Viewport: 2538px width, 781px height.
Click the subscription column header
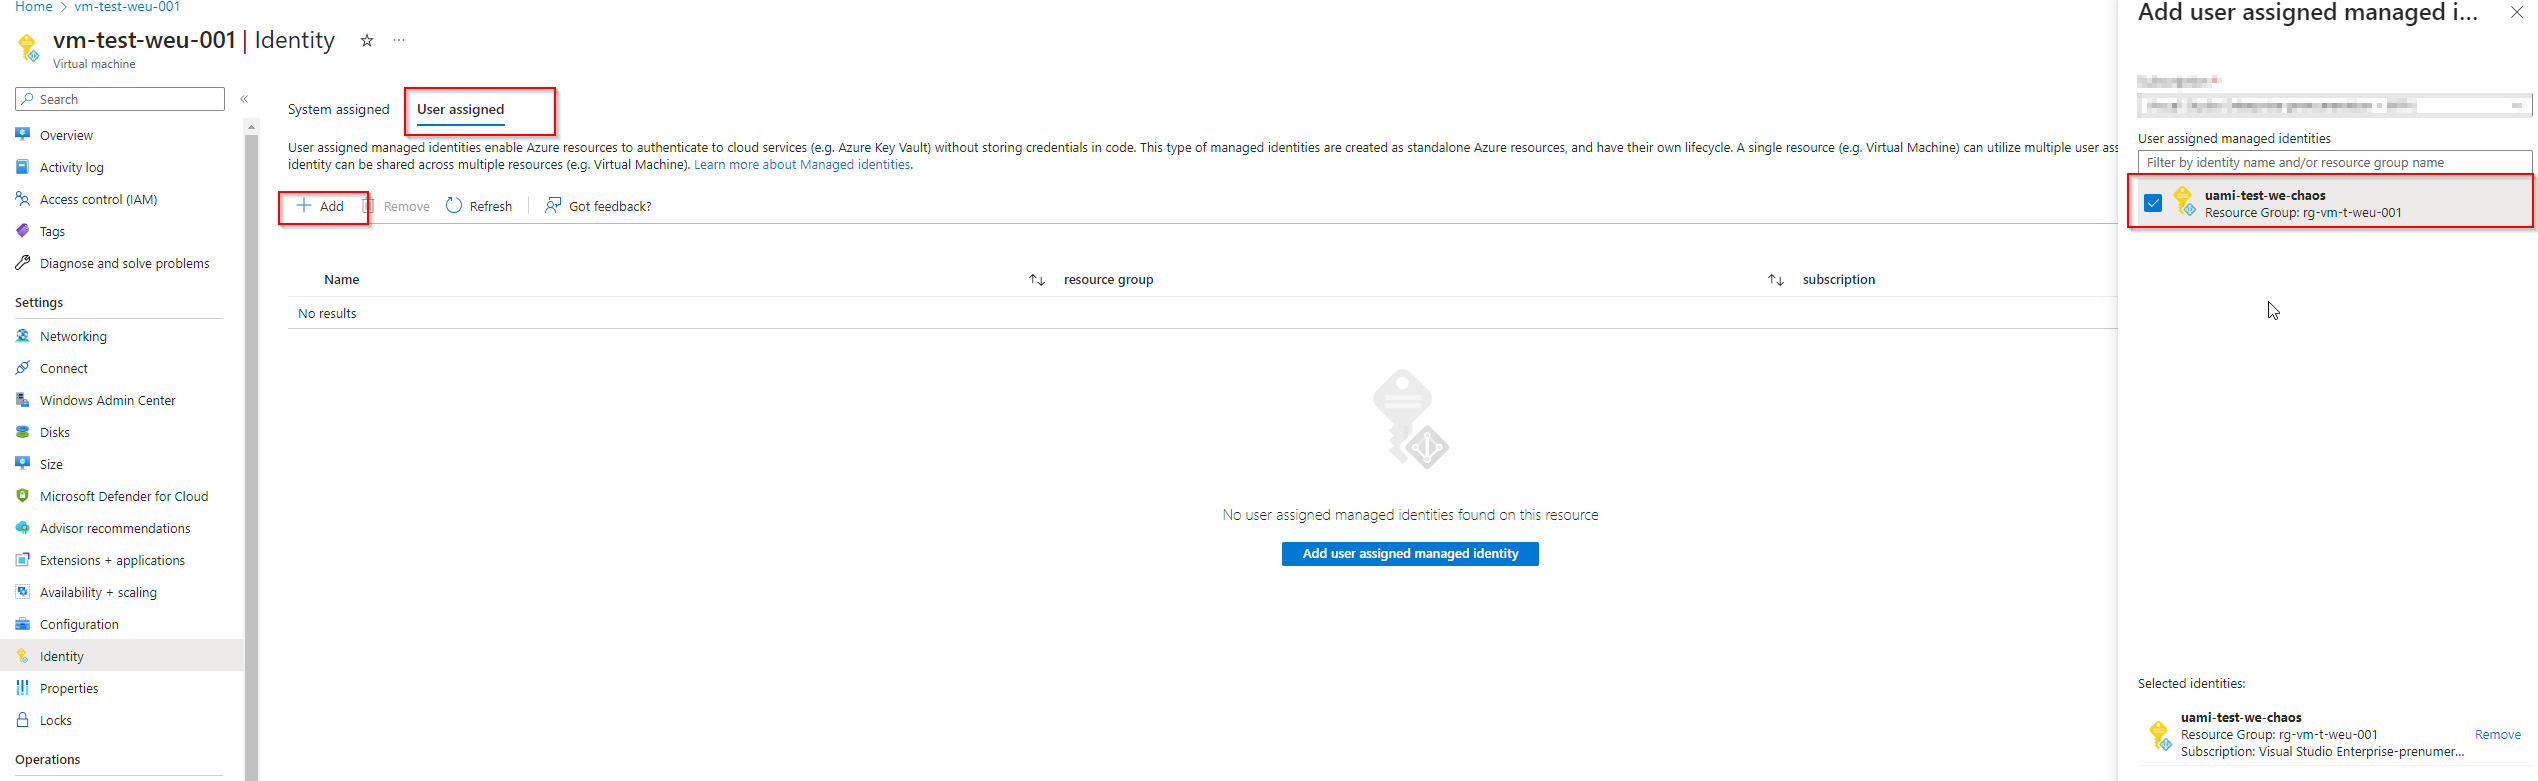(x=1838, y=280)
